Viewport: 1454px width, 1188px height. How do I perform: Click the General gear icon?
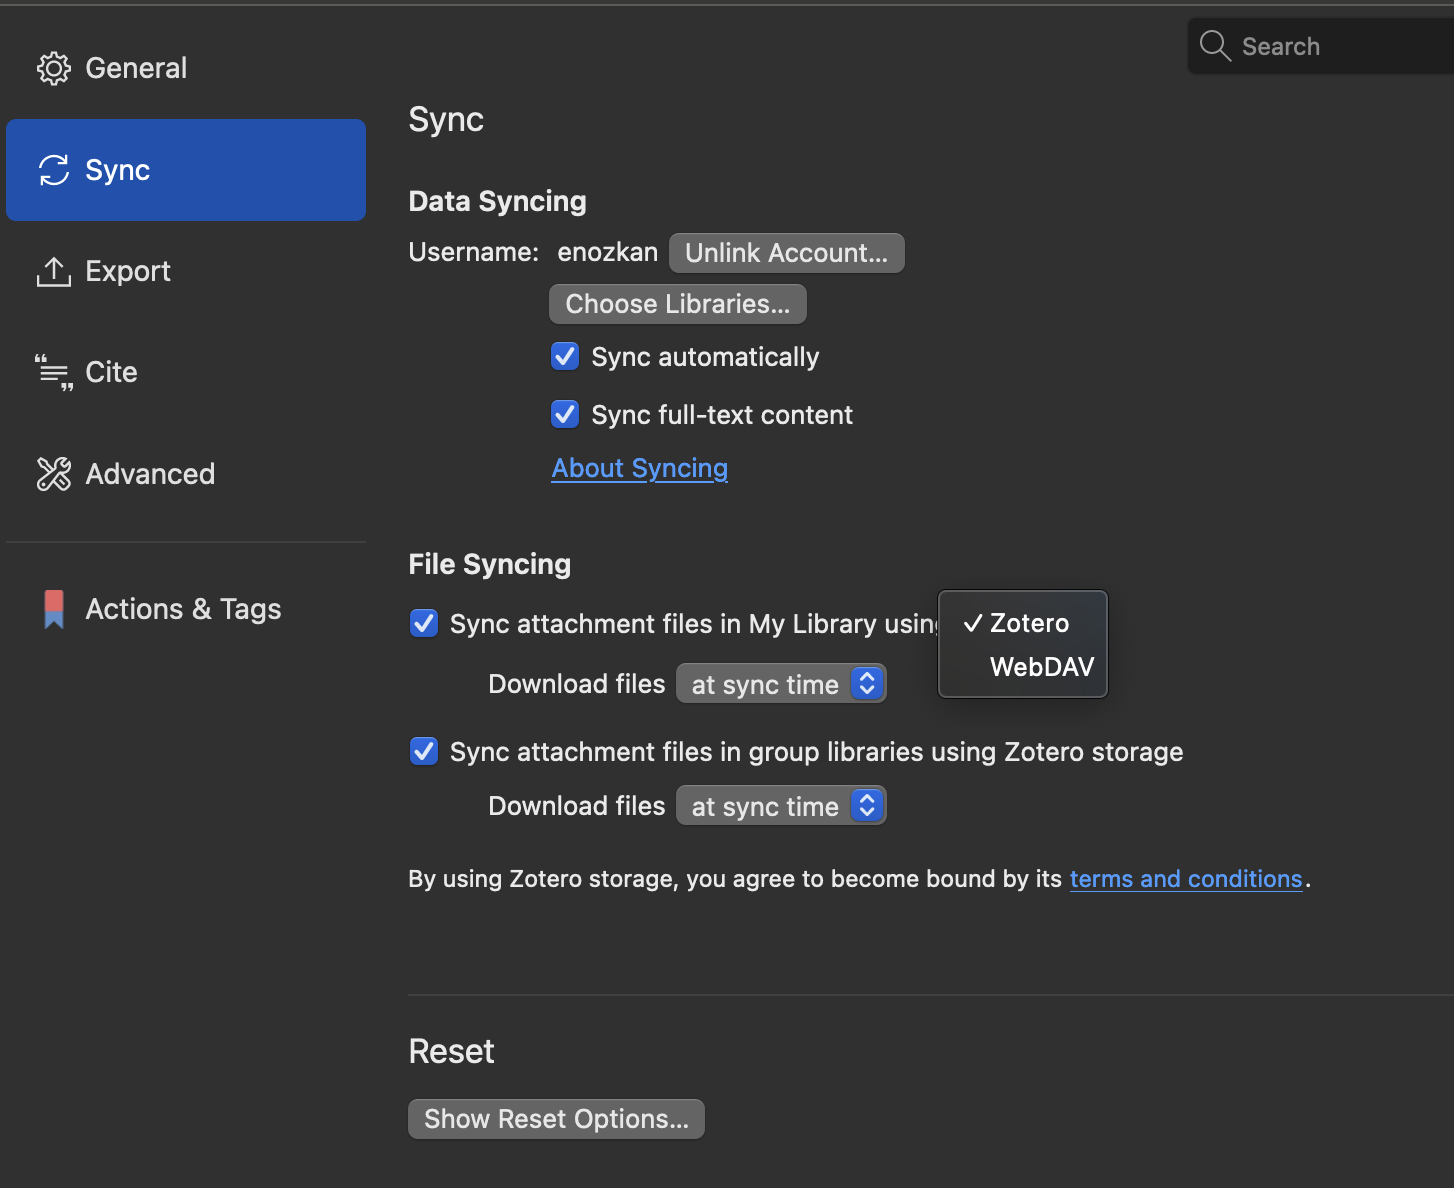[54, 68]
